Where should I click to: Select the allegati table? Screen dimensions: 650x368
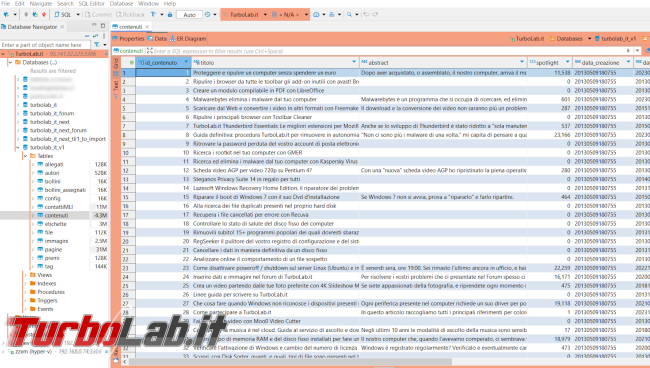(x=54, y=164)
